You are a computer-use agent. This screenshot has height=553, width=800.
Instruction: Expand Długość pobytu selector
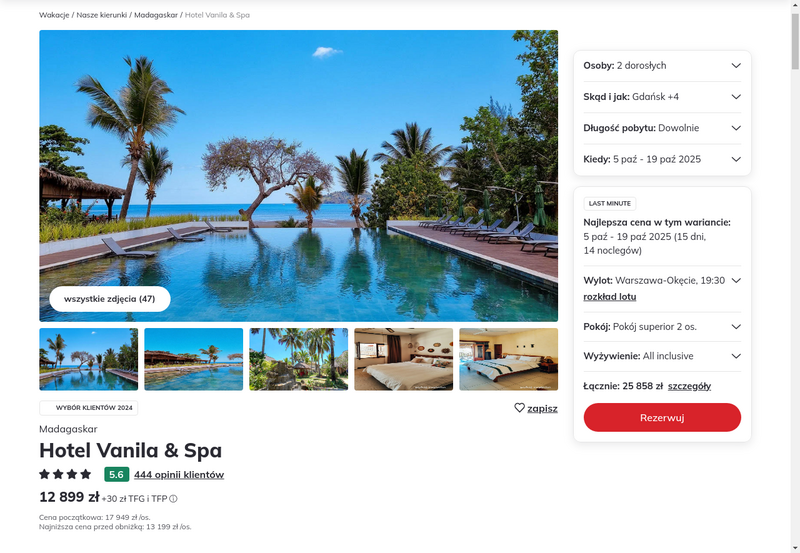click(662, 128)
